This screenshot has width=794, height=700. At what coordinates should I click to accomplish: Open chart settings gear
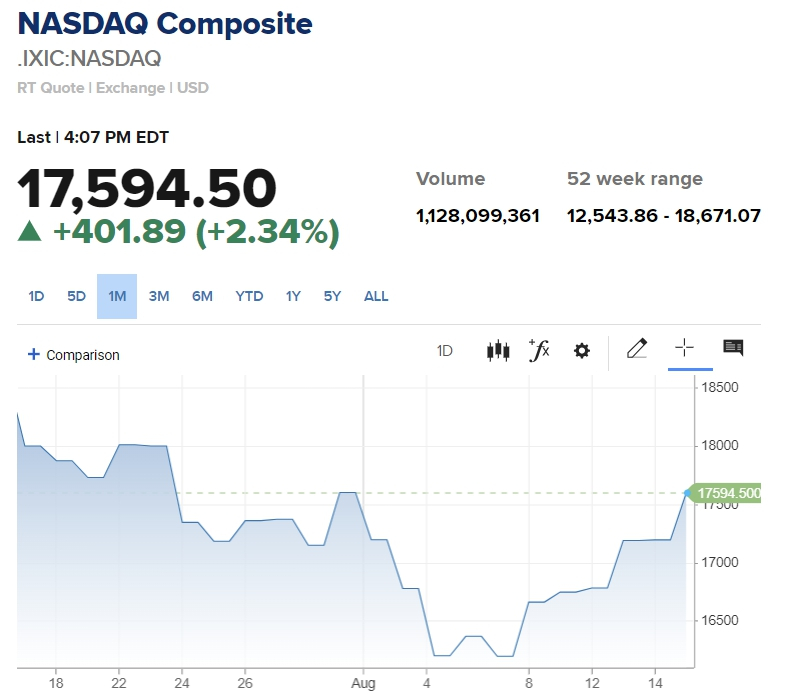(582, 351)
